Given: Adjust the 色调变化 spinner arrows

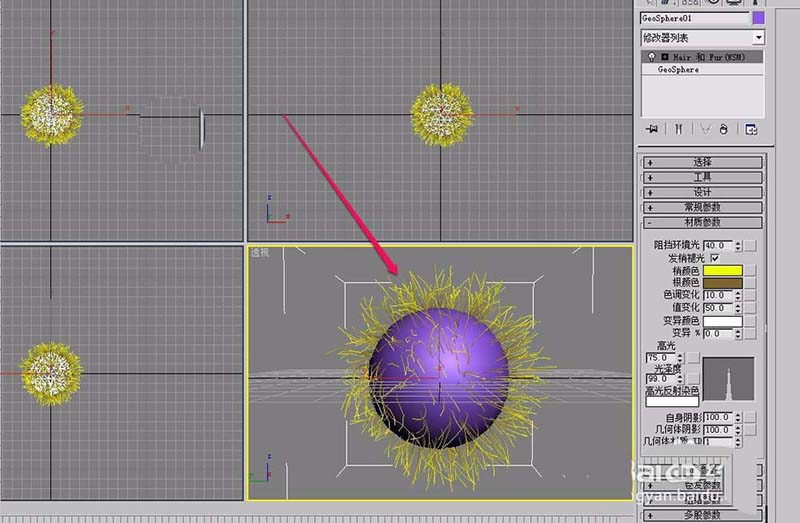Looking at the screenshot, I should (x=738, y=295).
